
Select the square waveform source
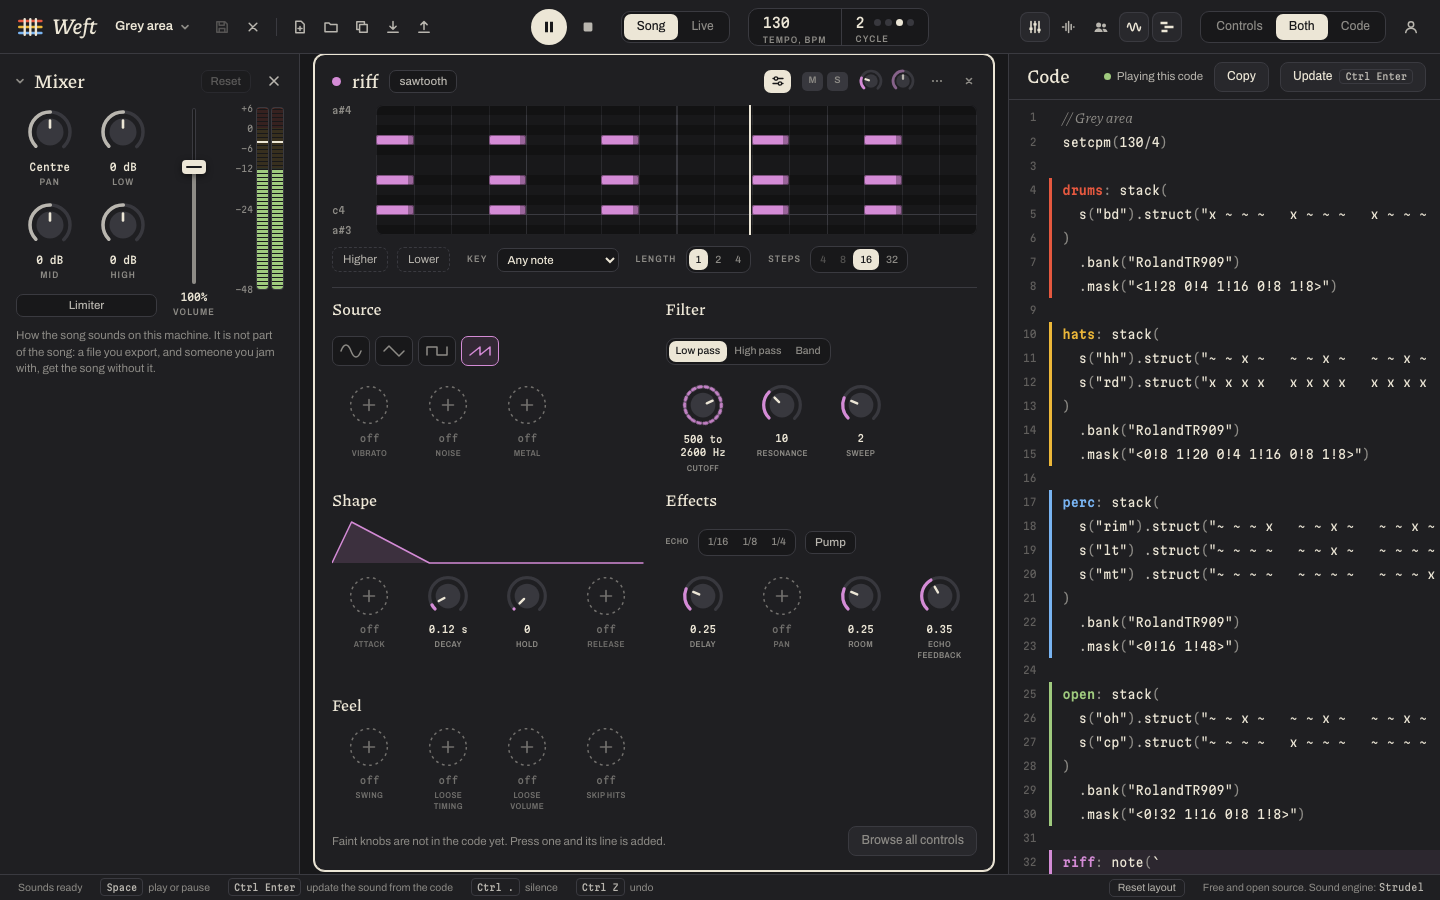point(437,351)
